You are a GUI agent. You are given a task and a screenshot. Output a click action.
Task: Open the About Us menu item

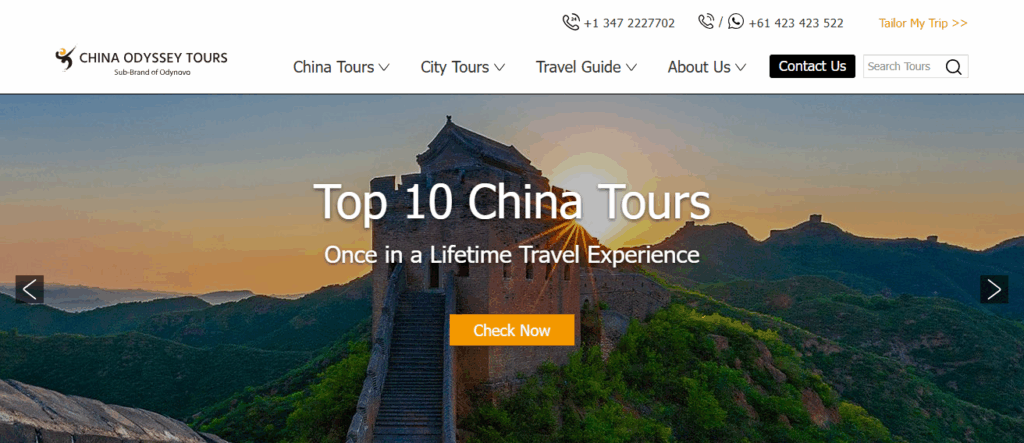tap(699, 67)
